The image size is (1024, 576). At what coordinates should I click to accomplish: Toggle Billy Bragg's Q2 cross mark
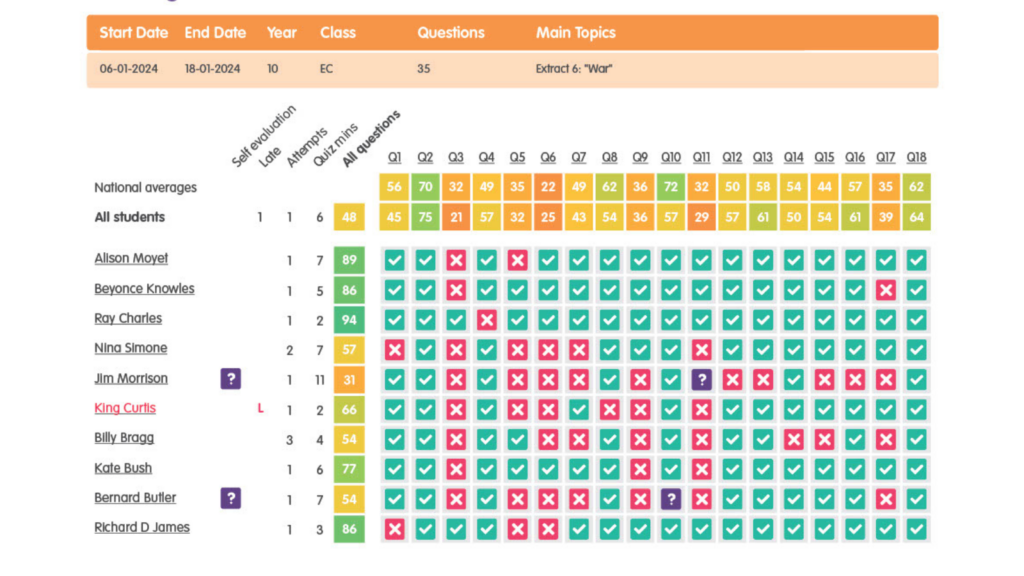pos(425,438)
